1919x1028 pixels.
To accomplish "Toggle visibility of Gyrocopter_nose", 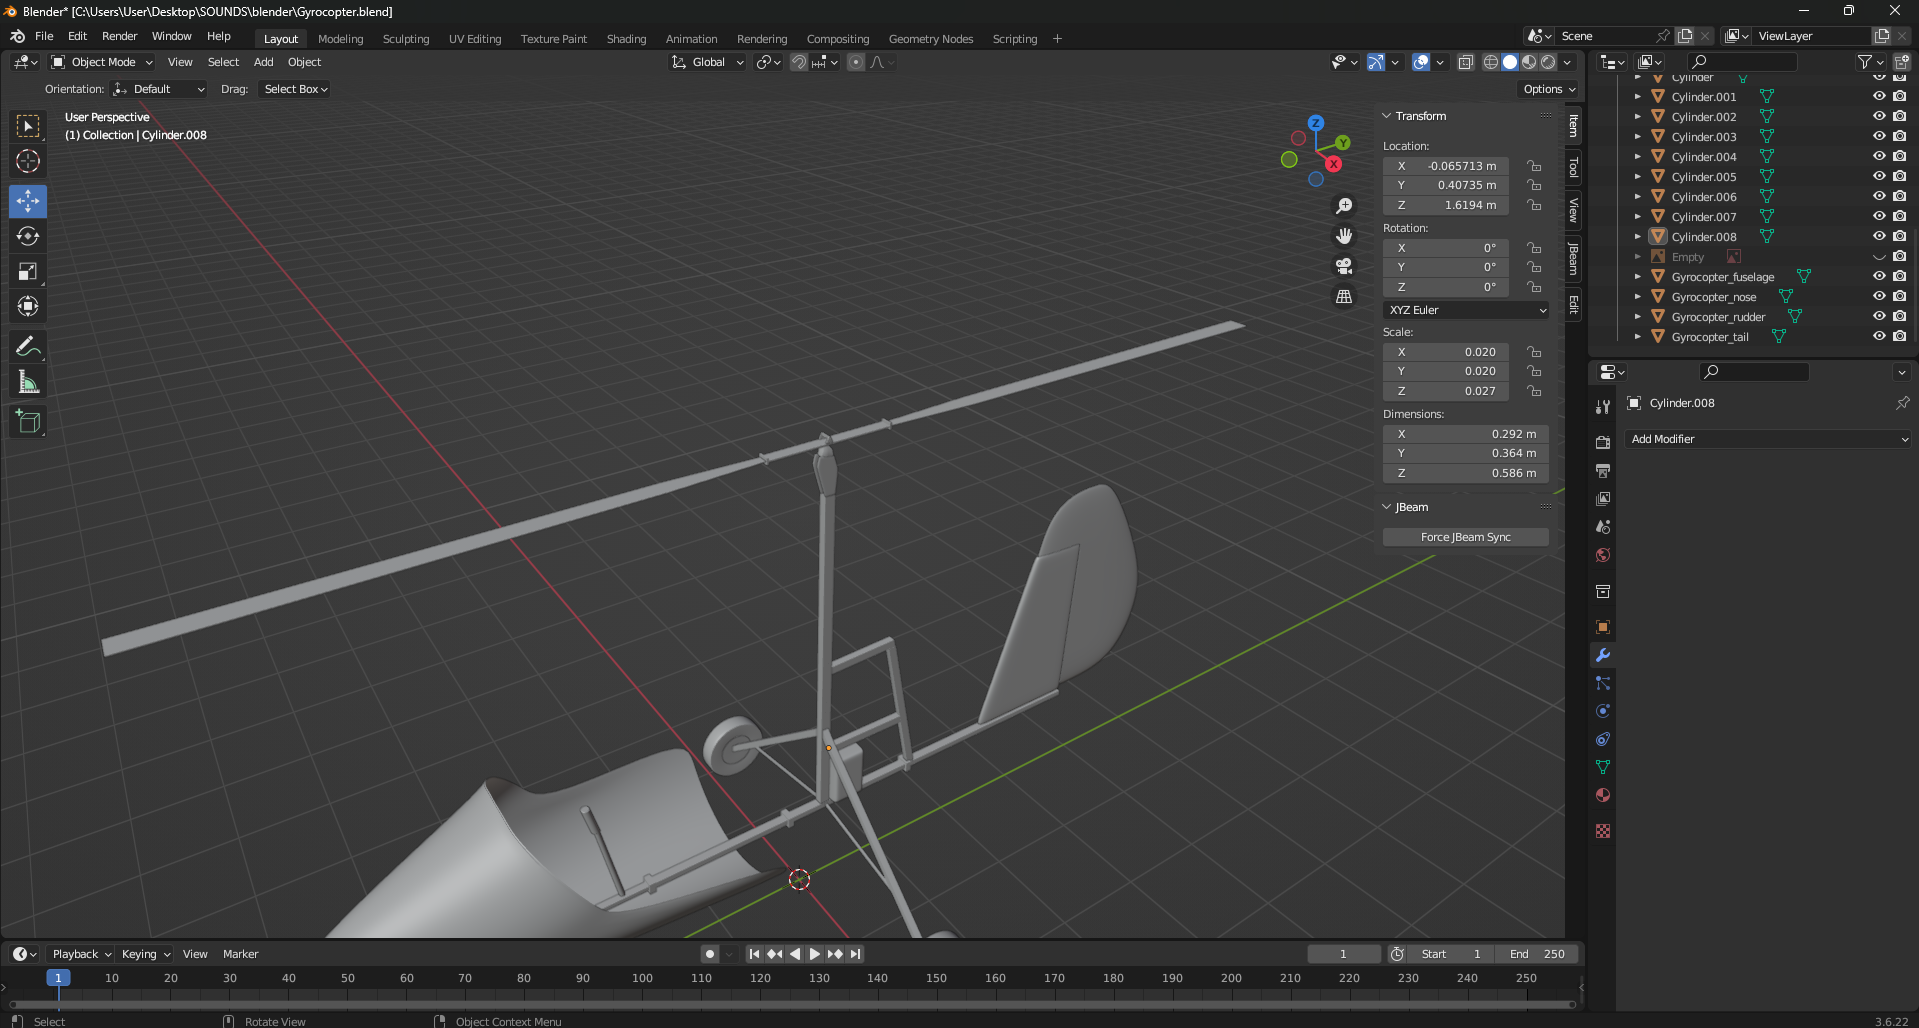I will 1879,296.
